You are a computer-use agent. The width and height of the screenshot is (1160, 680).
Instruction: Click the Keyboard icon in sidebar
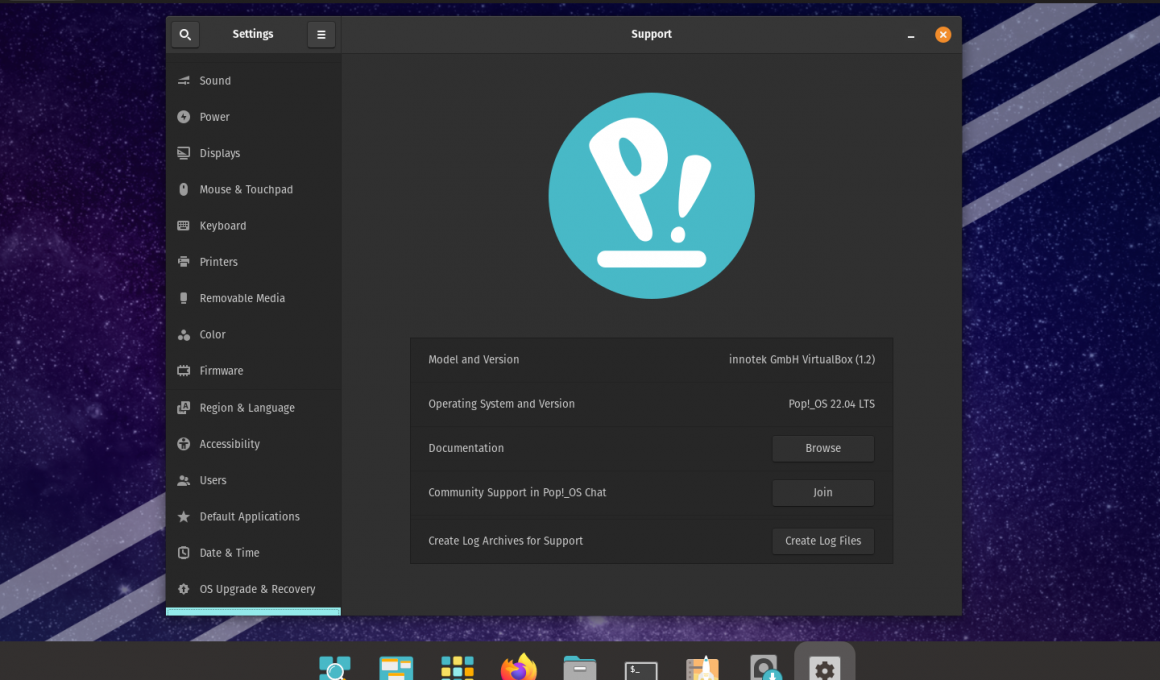coord(184,226)
